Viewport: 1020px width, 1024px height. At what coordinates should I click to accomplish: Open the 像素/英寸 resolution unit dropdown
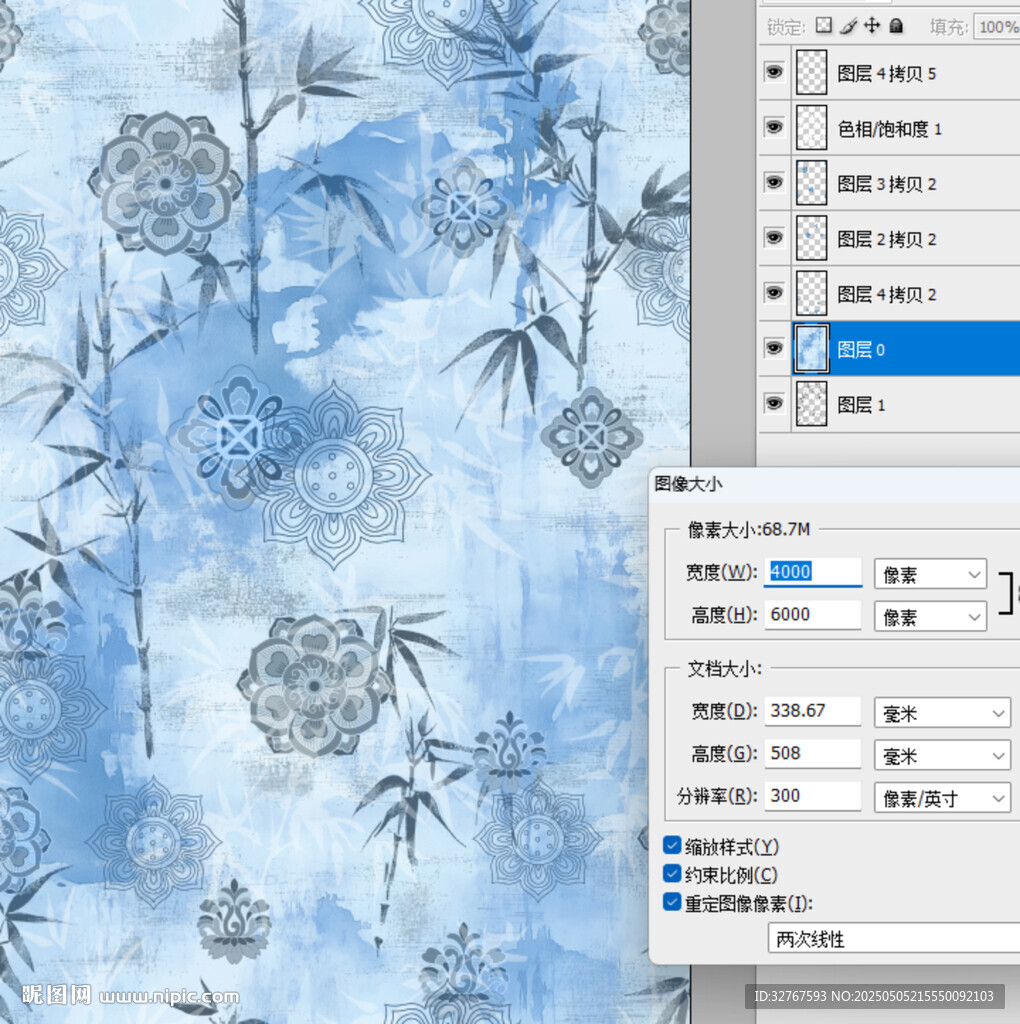pos(942,797)
